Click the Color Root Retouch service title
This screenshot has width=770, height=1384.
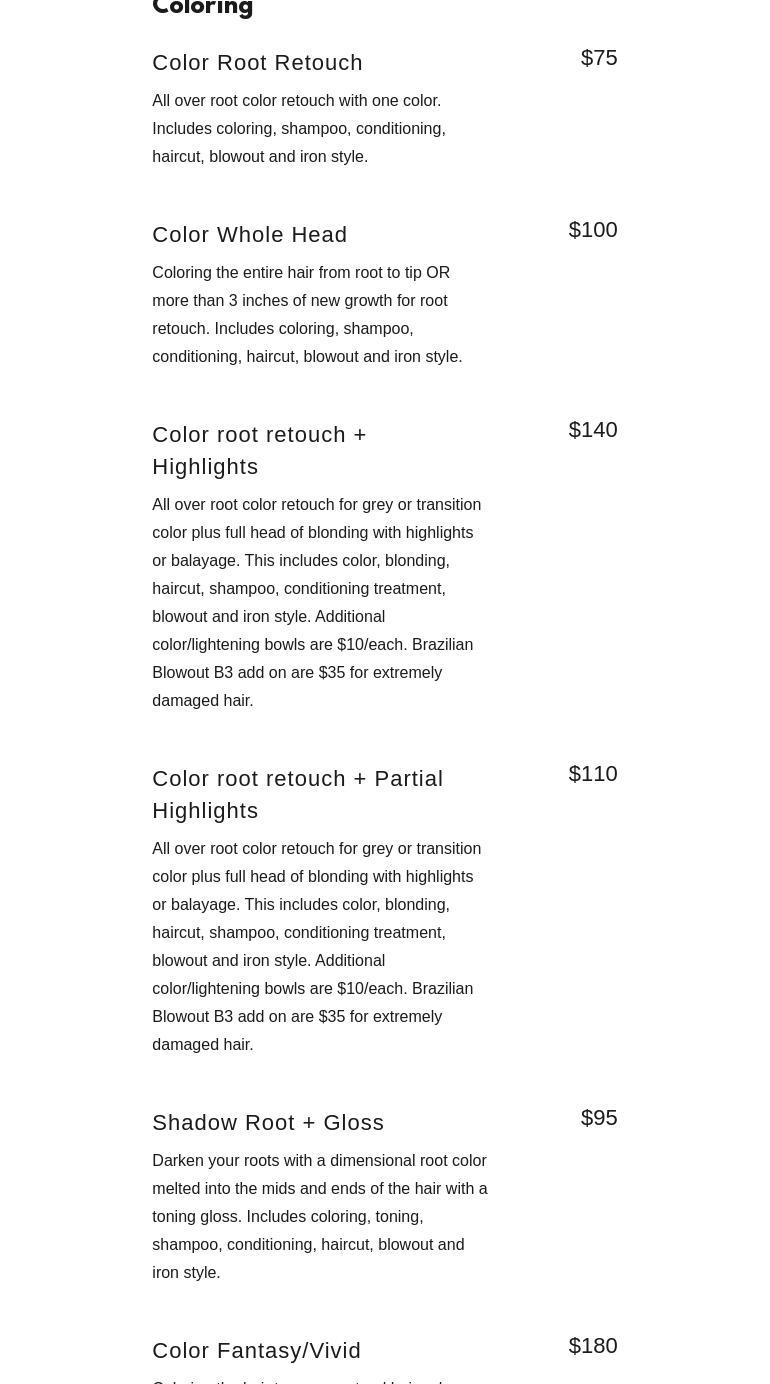tap(257, 62)
